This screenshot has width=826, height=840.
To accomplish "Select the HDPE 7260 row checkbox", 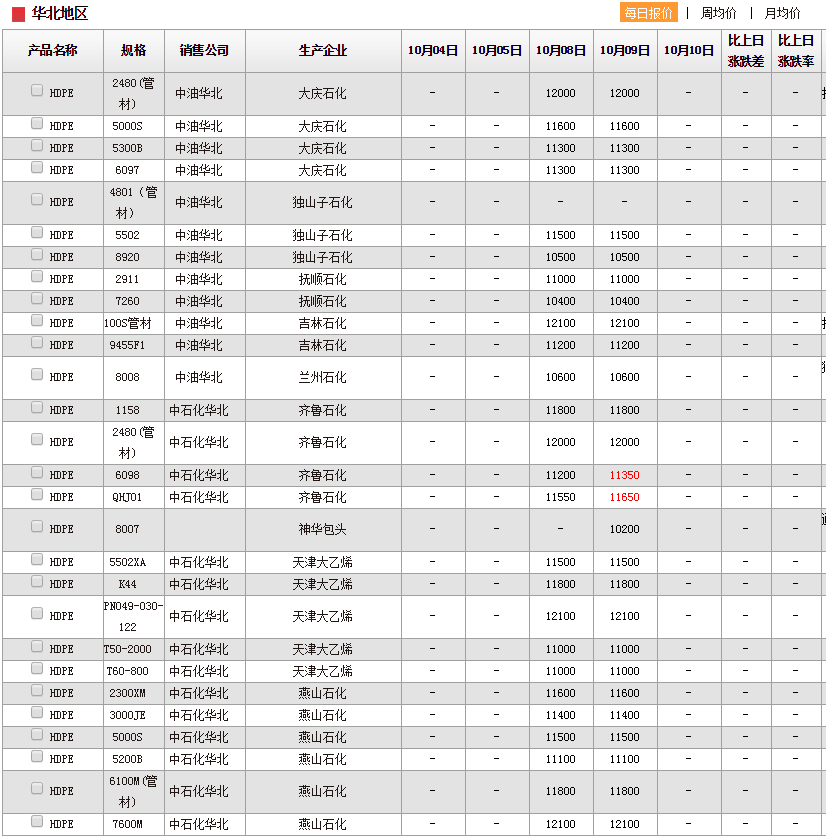I will pyautogui.click(x=37, y=298).
